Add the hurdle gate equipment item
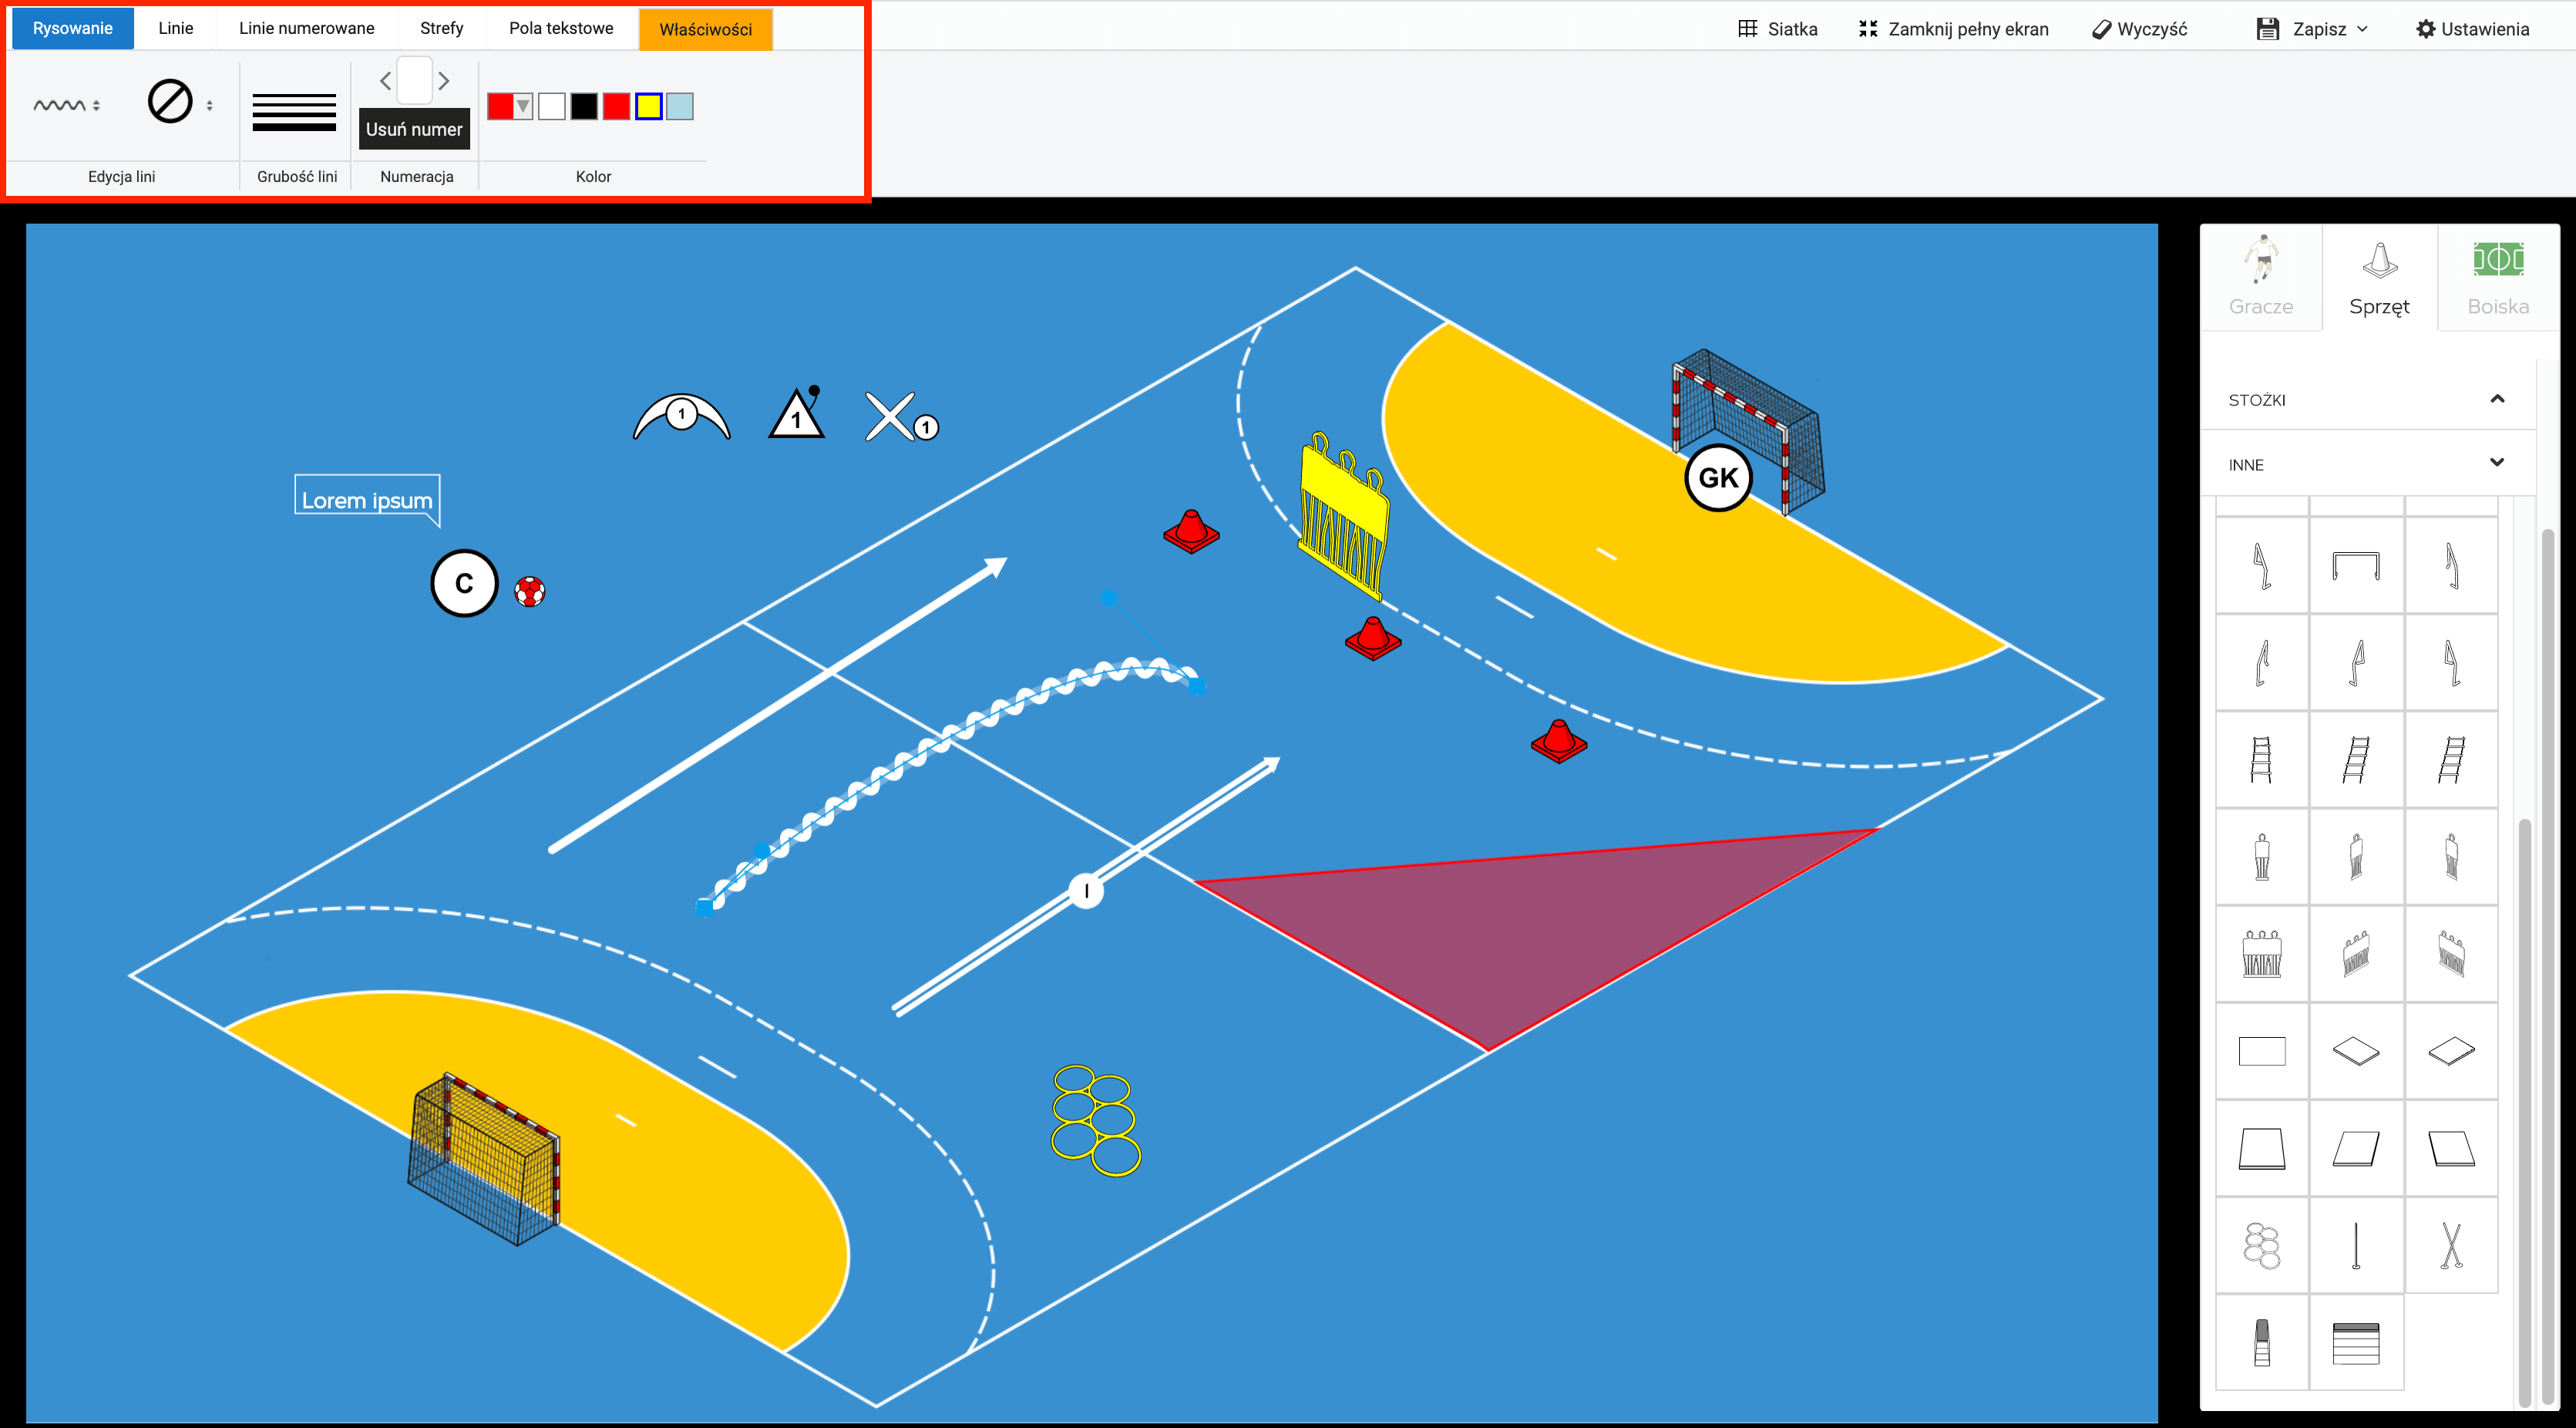The image size is (2576, 1428). pyautogui.click(x=2355, y=565)
